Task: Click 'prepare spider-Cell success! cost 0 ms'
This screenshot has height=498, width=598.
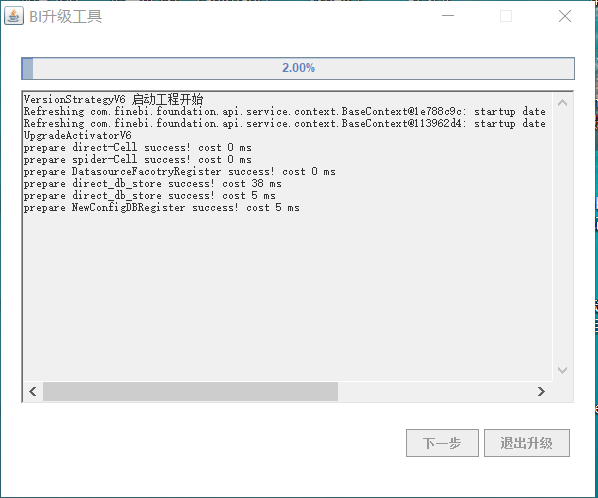Action: [x=138, y=159]
